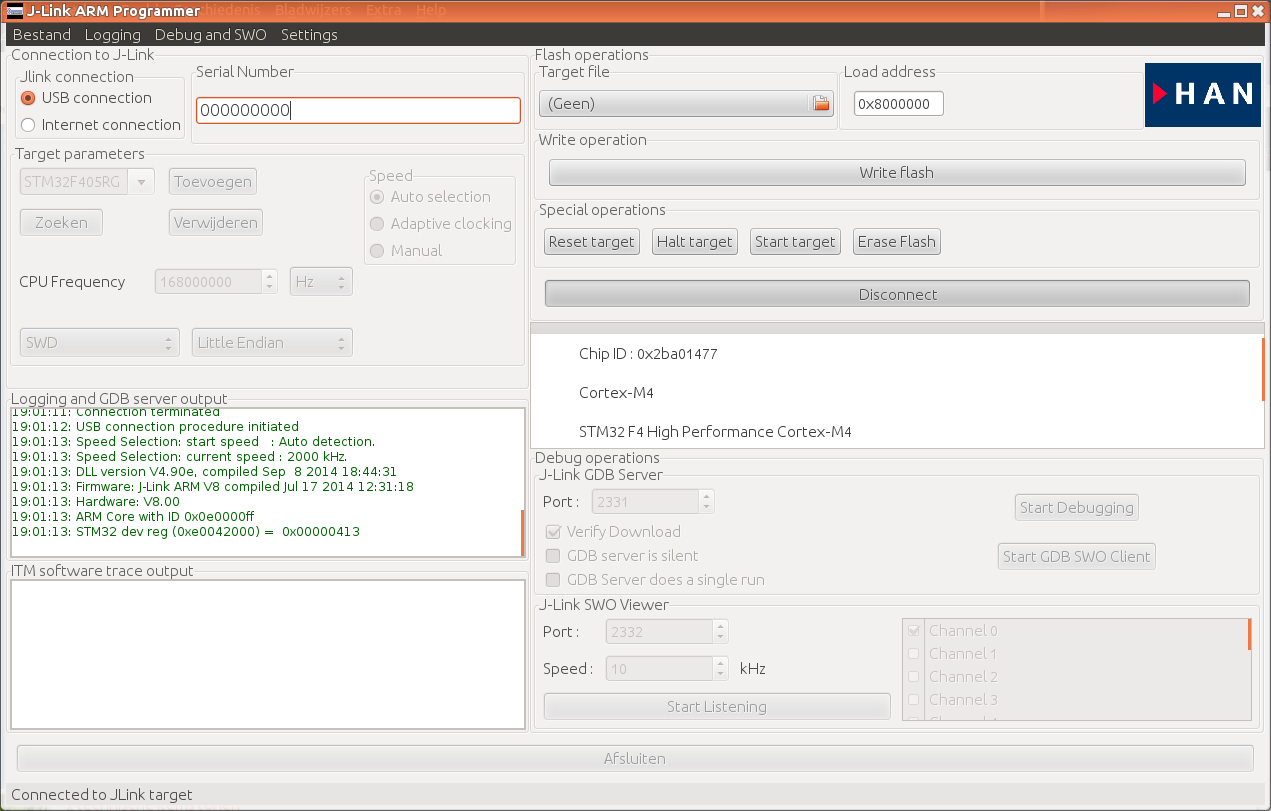Open the Little Endian dropdown
The height and width of the screenshot is (811, 1271).
[272, 343]
